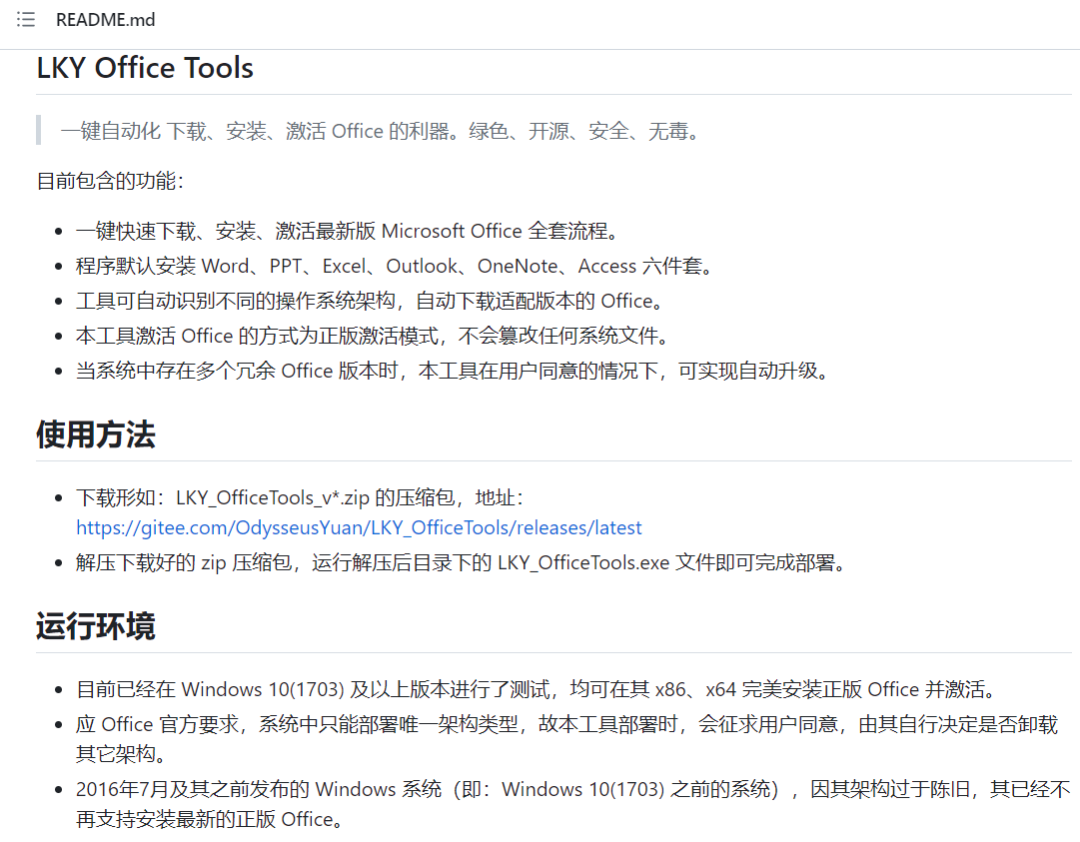
Task: Click bullet 解压下载好的 zip 压缩包
Action: [461, 563]
